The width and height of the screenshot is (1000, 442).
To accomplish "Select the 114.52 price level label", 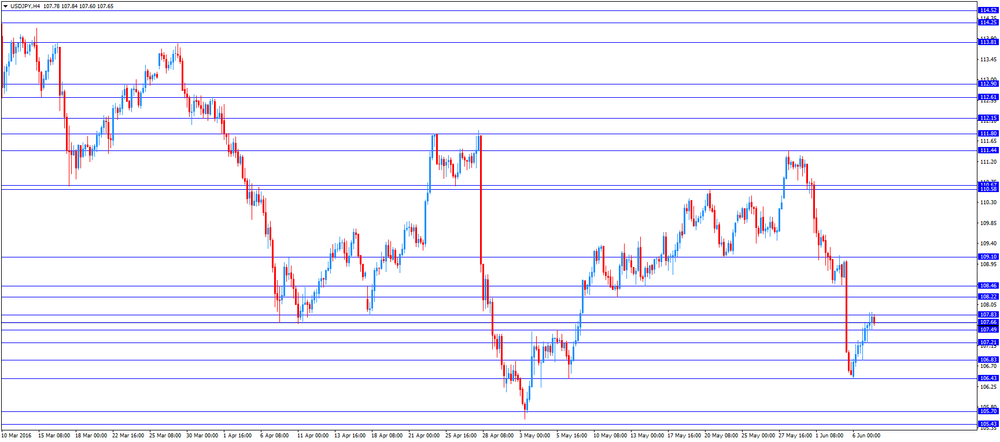I will click(x=988, y=10).
